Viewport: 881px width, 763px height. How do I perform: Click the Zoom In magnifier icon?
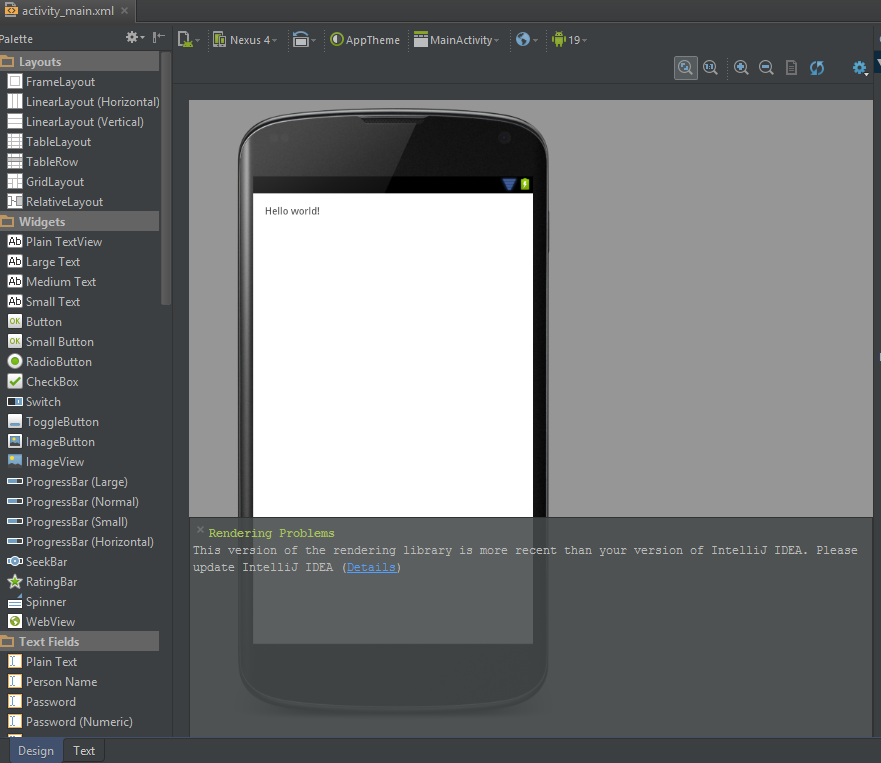[x=741, y=68]
